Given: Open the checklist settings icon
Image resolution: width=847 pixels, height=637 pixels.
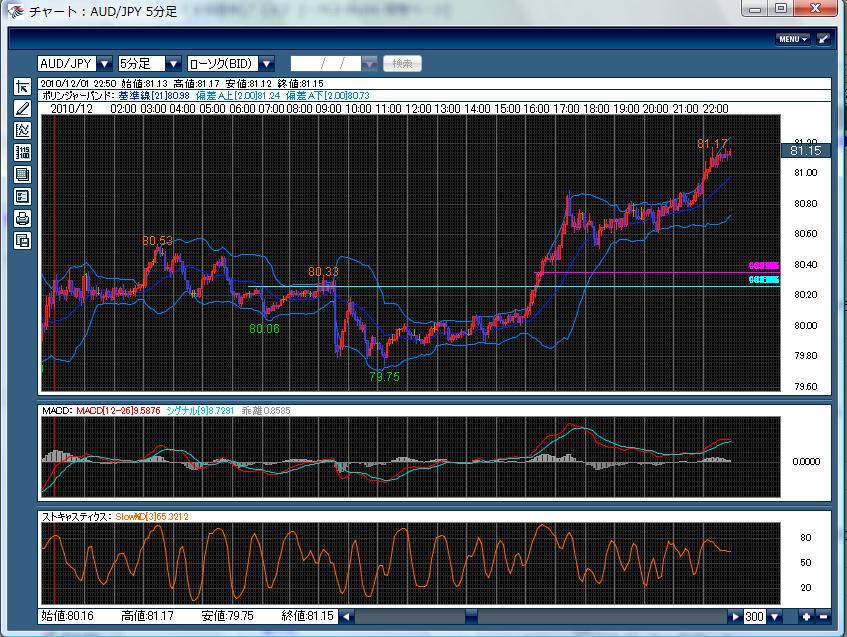Looking at the screenshot, I should click(x=22, y=197).
